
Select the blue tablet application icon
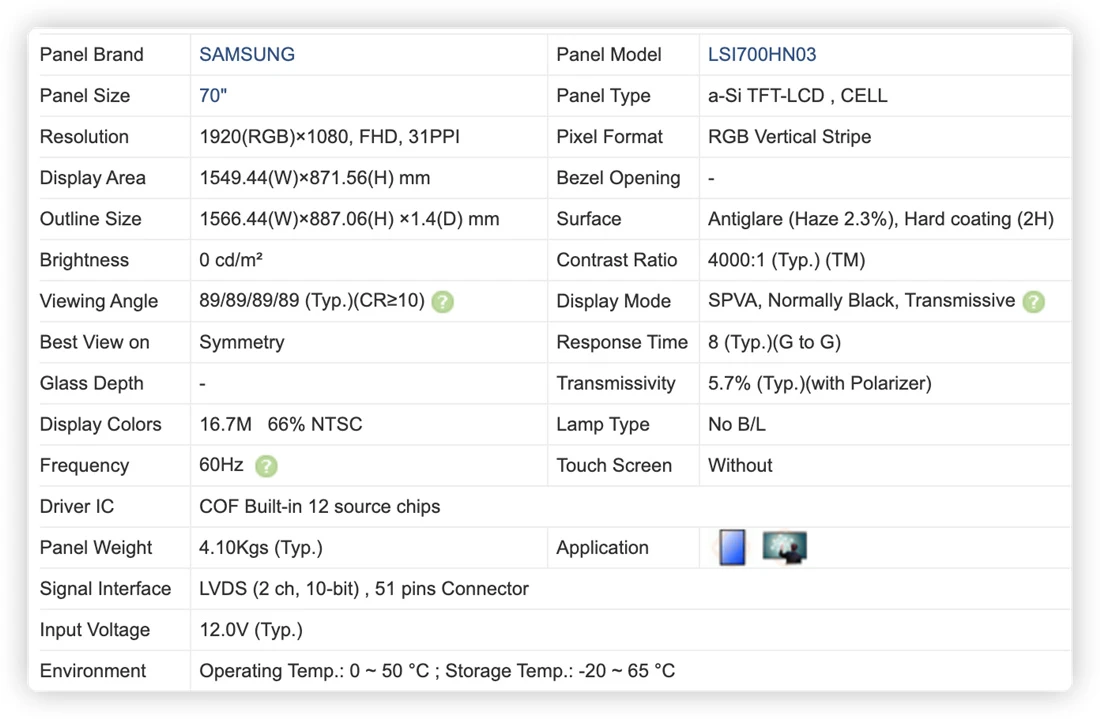(x=732, y=547)
